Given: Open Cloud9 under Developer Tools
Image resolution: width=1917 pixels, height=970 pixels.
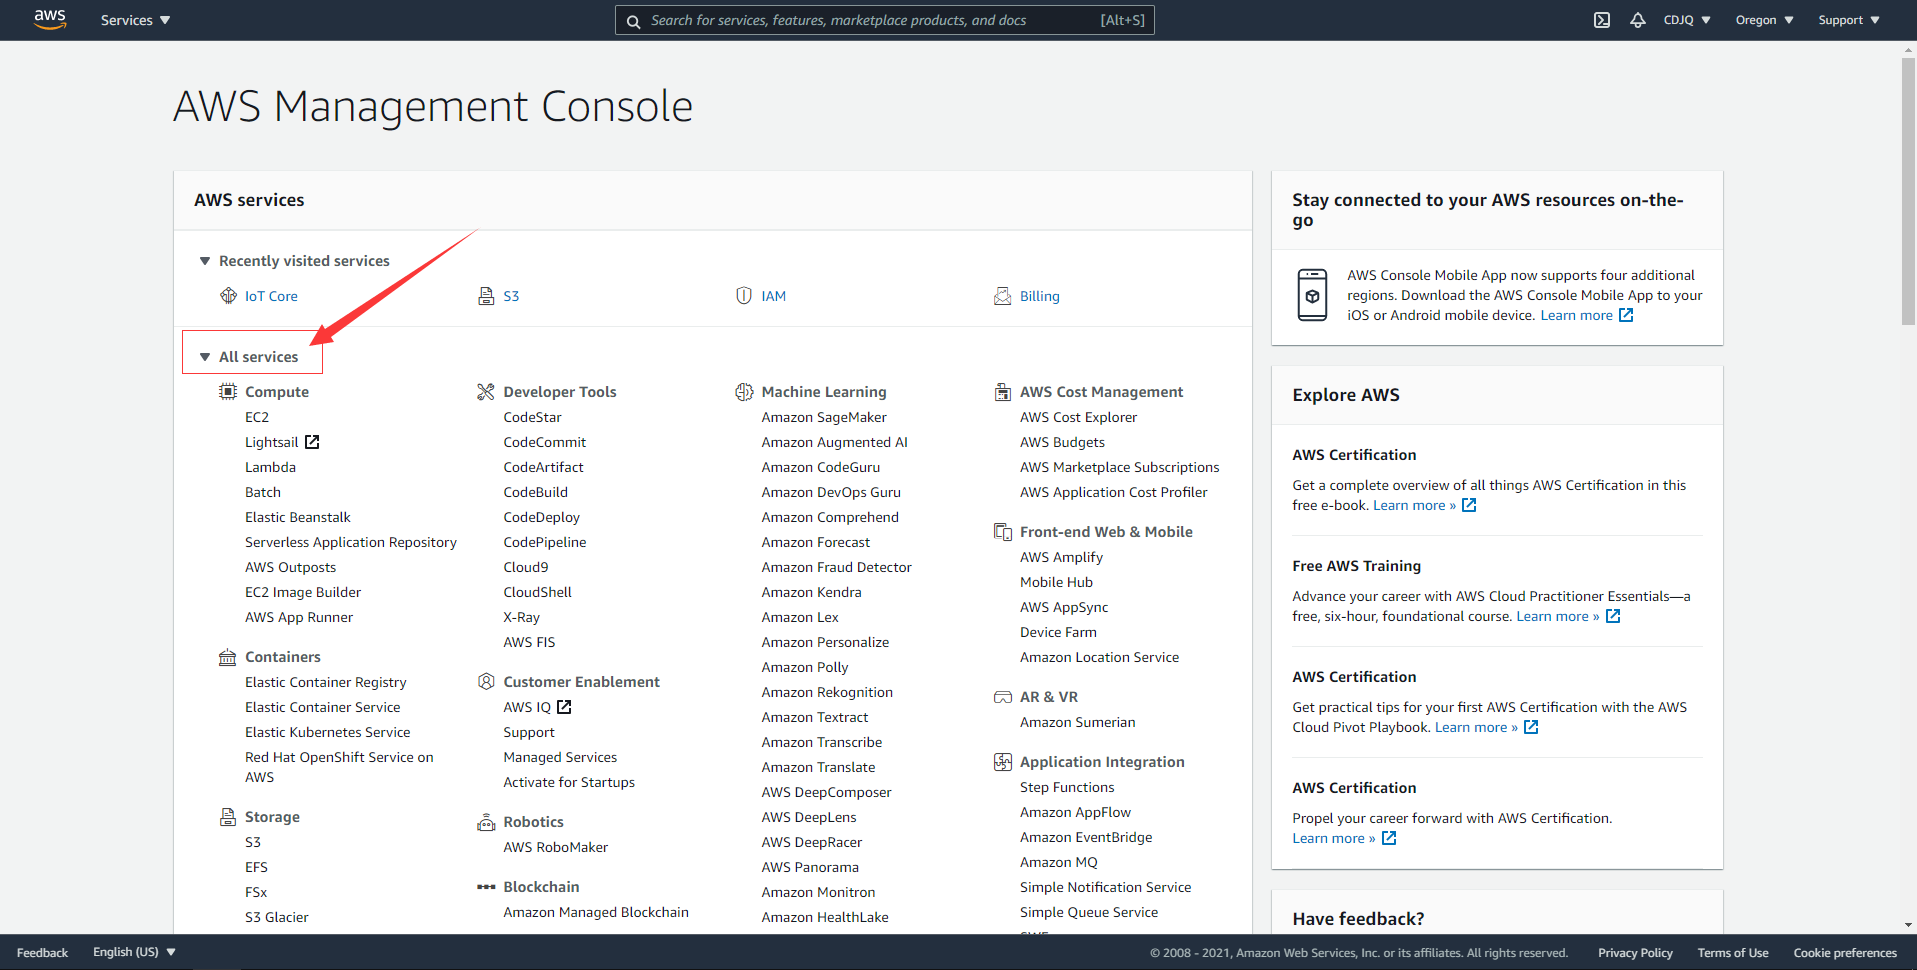Looking at the screenshot, I should coord(525,567).
